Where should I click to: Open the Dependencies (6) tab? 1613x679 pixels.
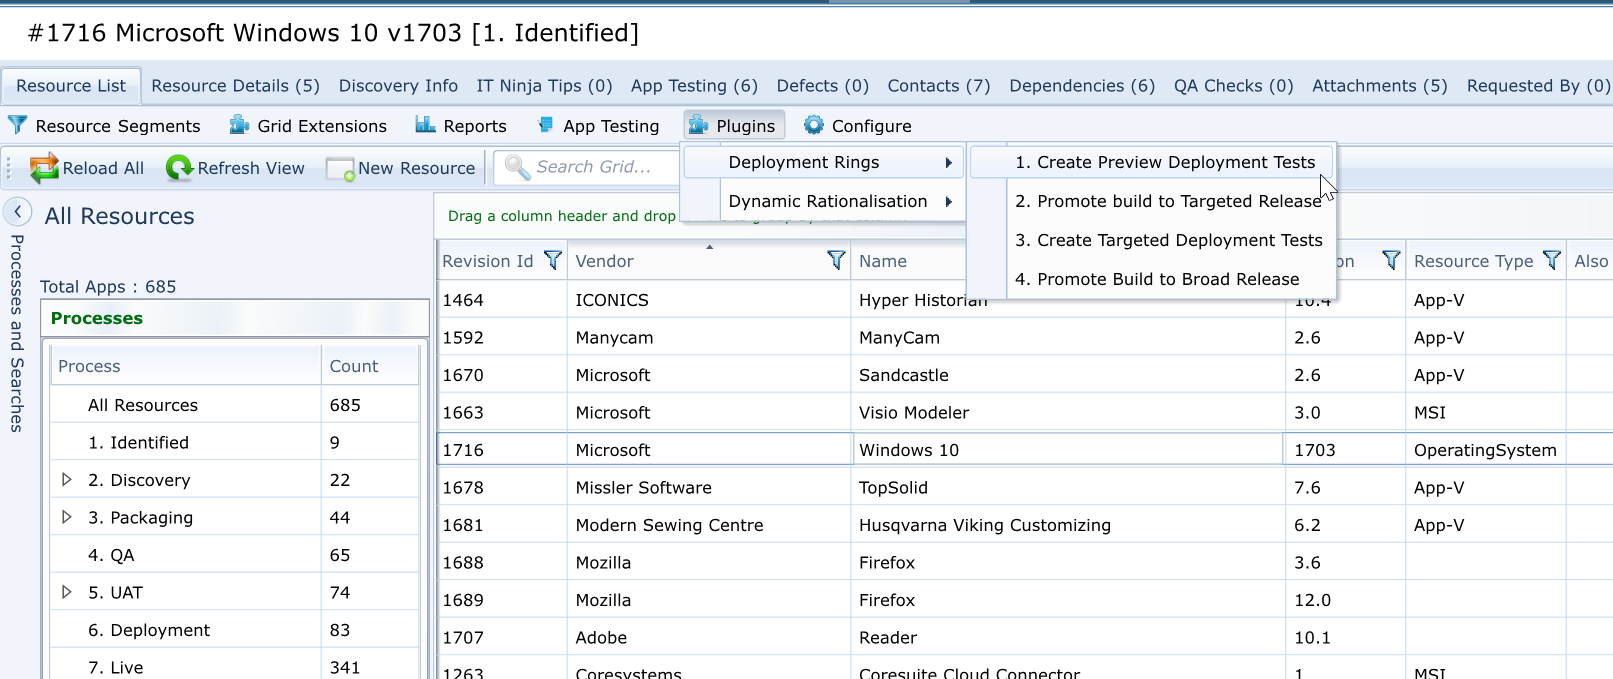(1082, 86)
